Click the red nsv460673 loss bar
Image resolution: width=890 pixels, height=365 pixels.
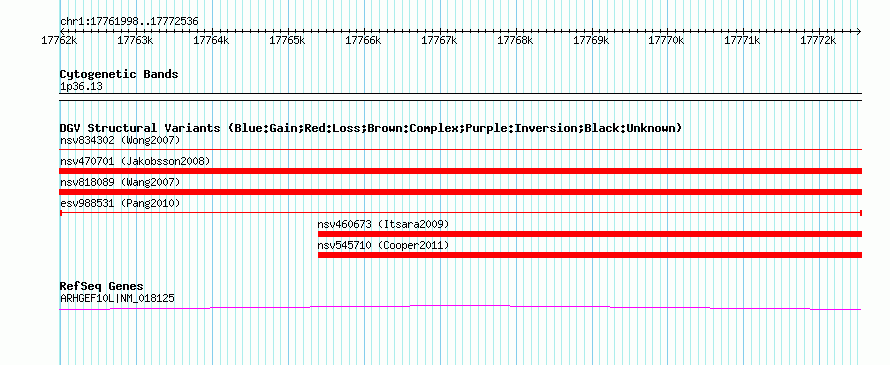590,234
